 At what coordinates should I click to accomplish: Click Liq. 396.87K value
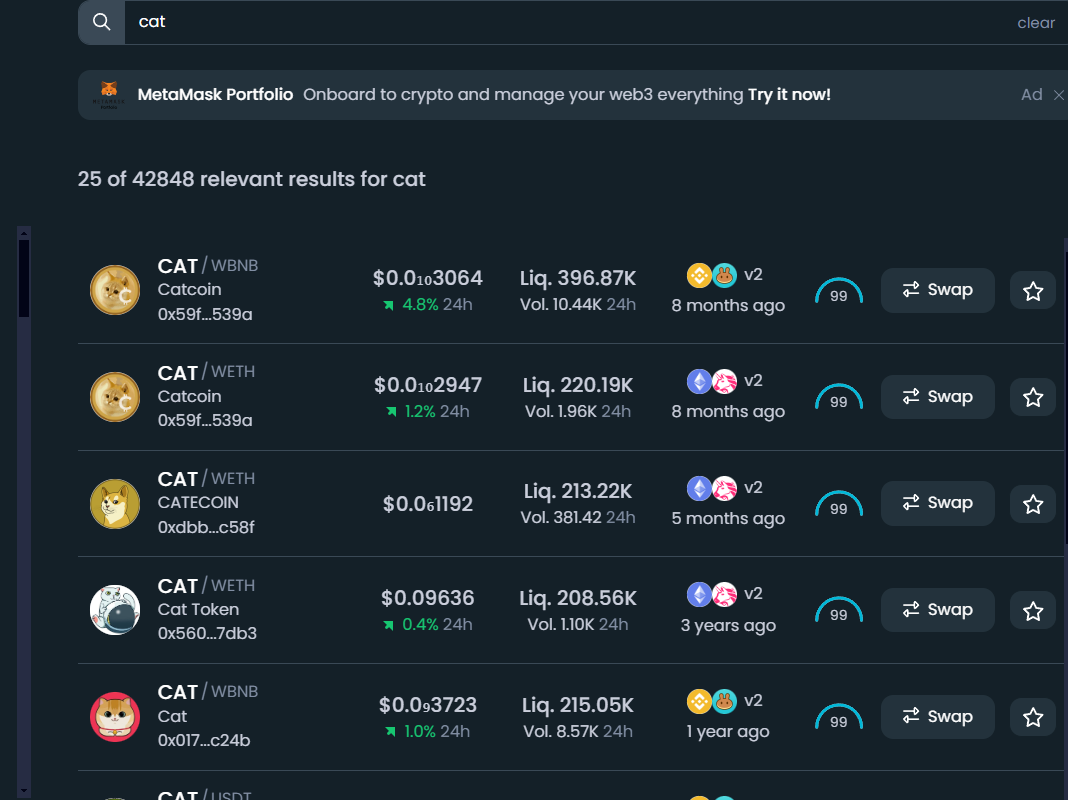point(578,278)
